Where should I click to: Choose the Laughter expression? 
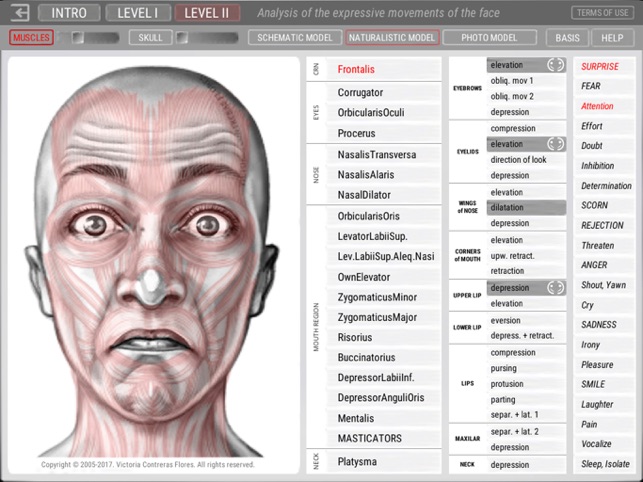[x=604, y=404]
